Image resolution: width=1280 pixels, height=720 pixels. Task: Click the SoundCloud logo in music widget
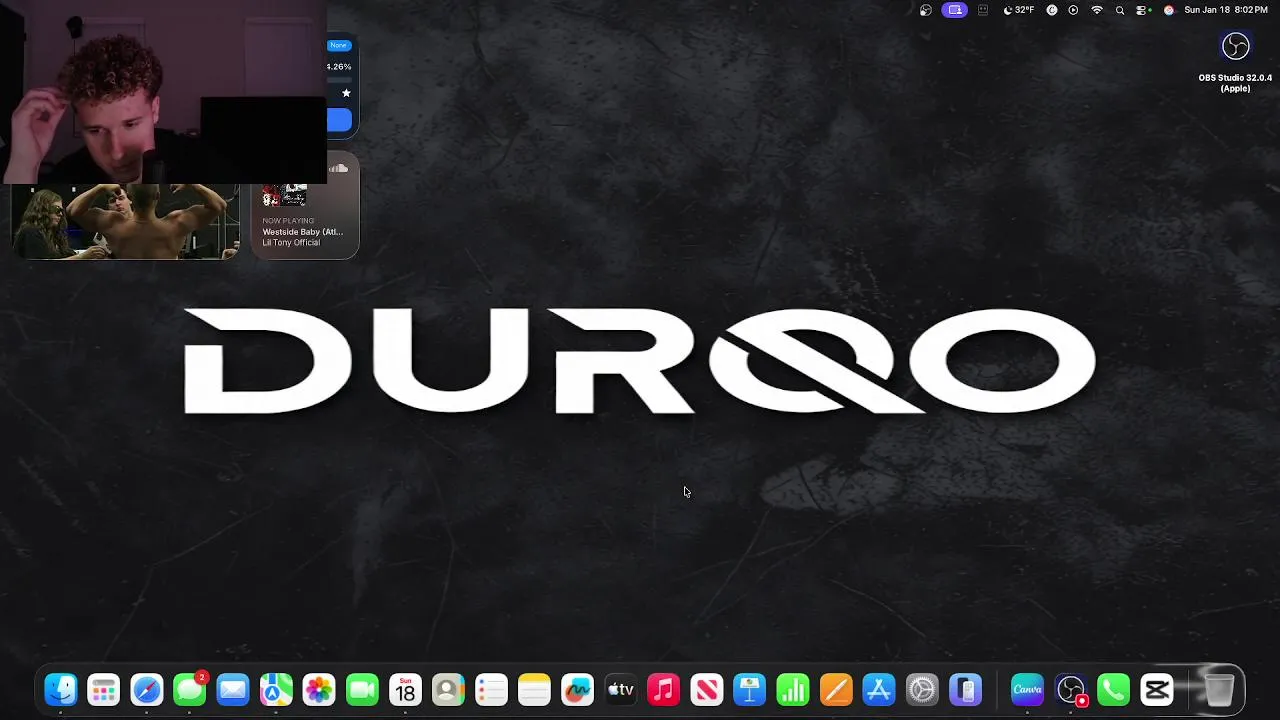pos(339,168)
